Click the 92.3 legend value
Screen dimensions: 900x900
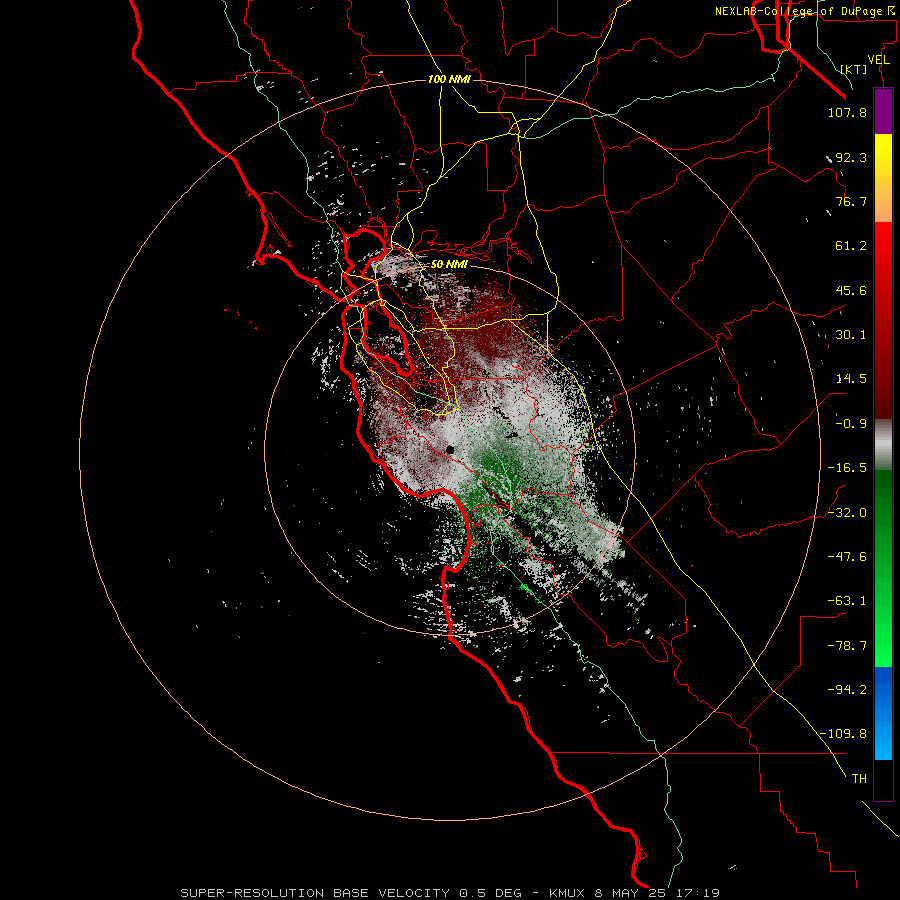pyautogui.click(x=851, y=157)
